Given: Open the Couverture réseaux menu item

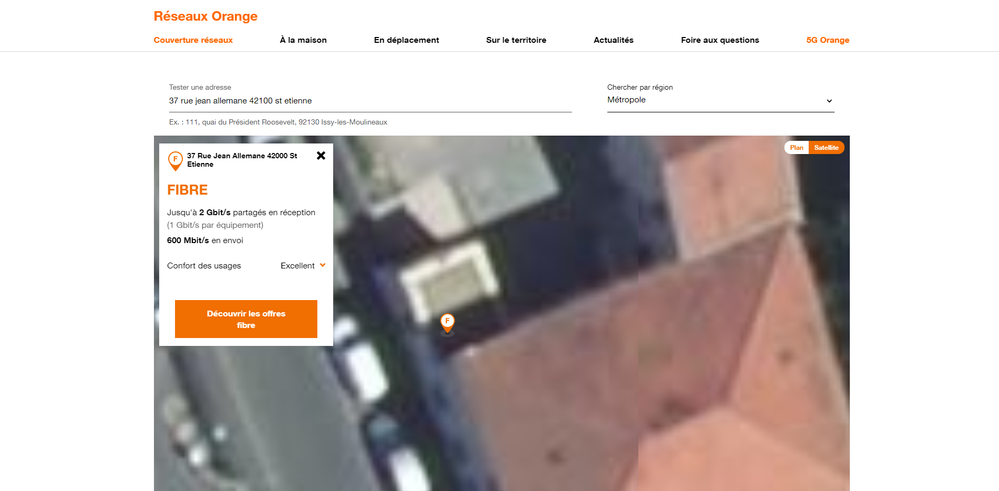Looking at the screenshot, I should coord(193,40).
